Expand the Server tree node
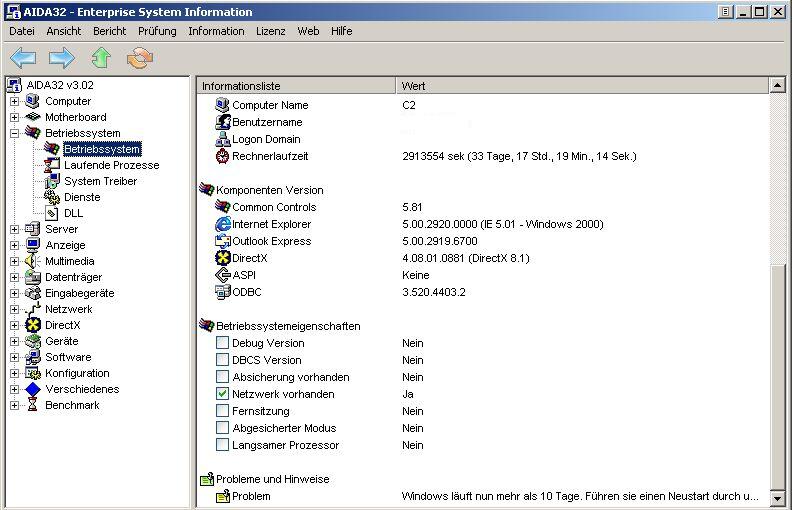 coord(14,229)
